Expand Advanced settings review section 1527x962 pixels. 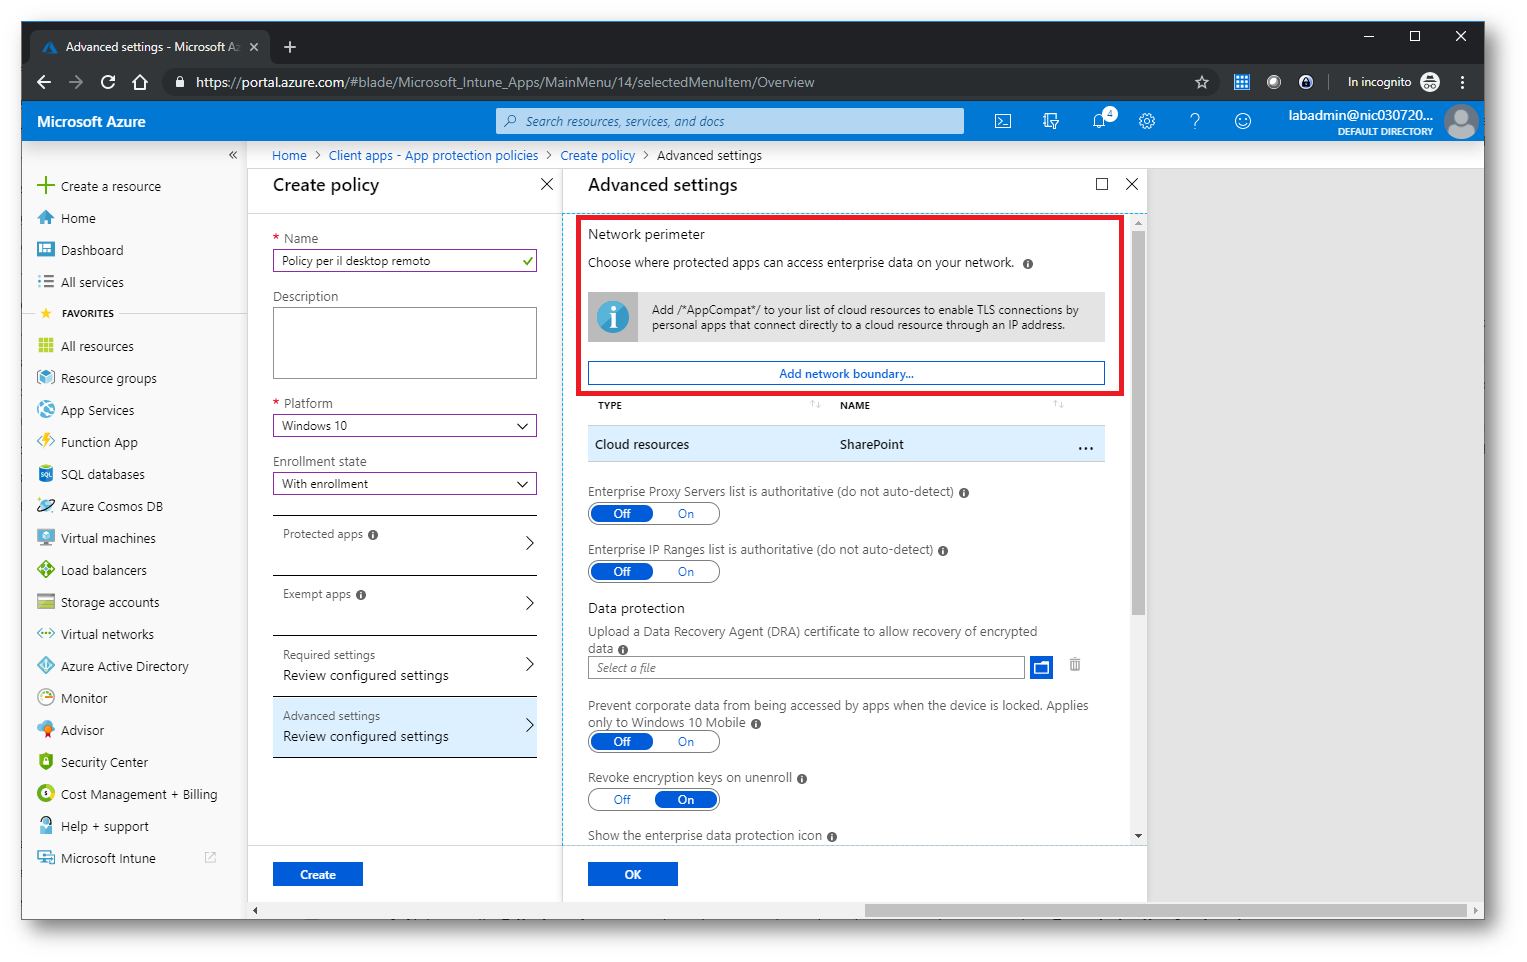tap(404, 727)
